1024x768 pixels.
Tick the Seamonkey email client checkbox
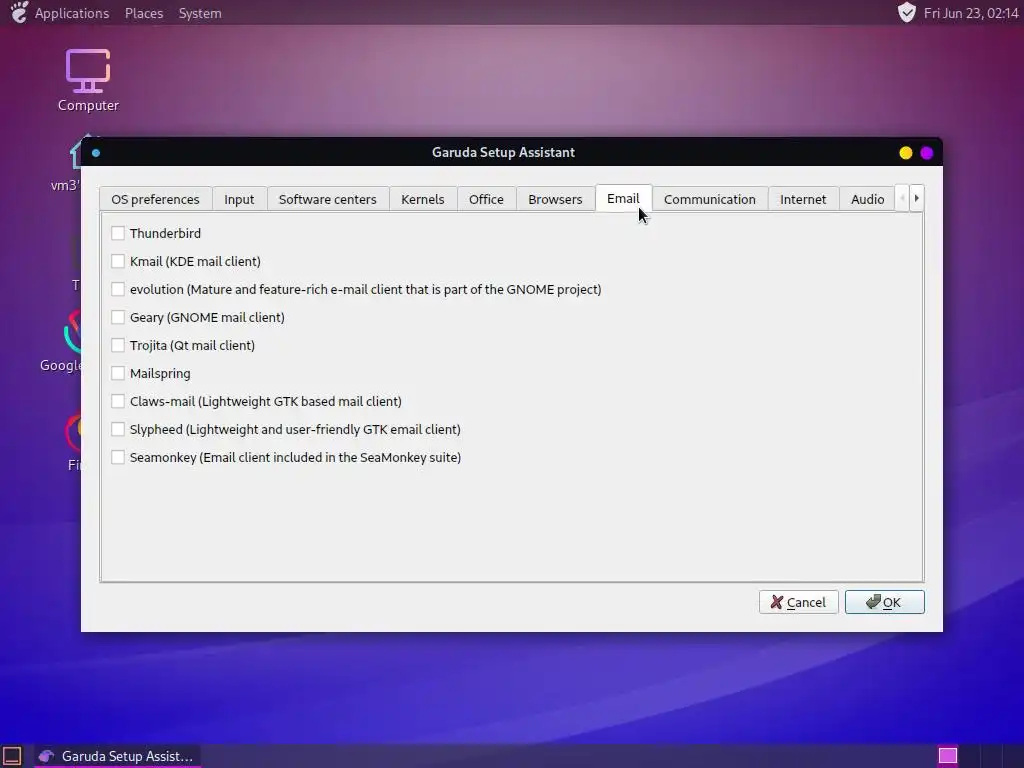[x=118, y=458]
